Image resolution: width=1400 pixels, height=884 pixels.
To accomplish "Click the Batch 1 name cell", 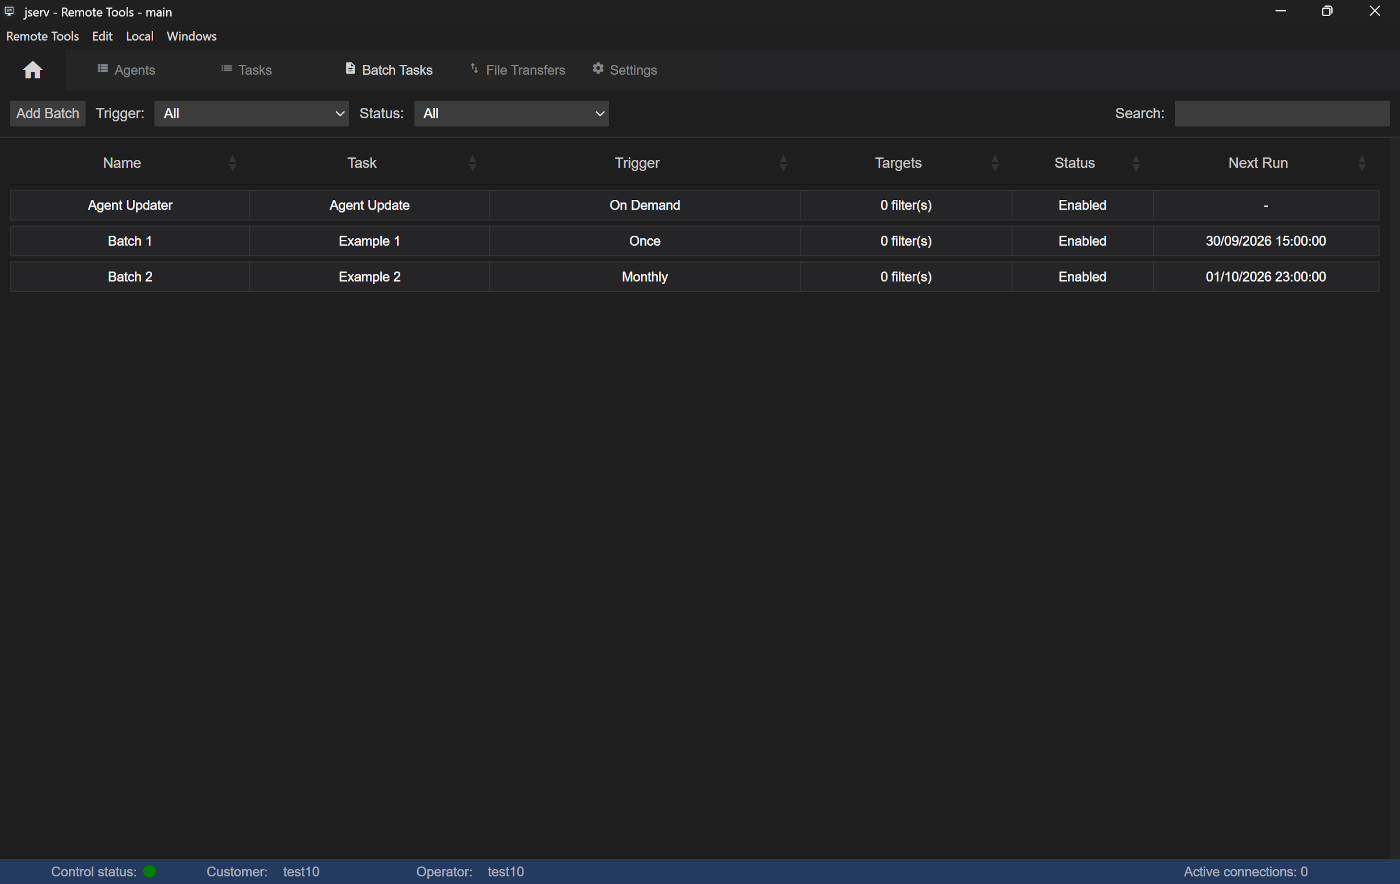I will [130, 241].
